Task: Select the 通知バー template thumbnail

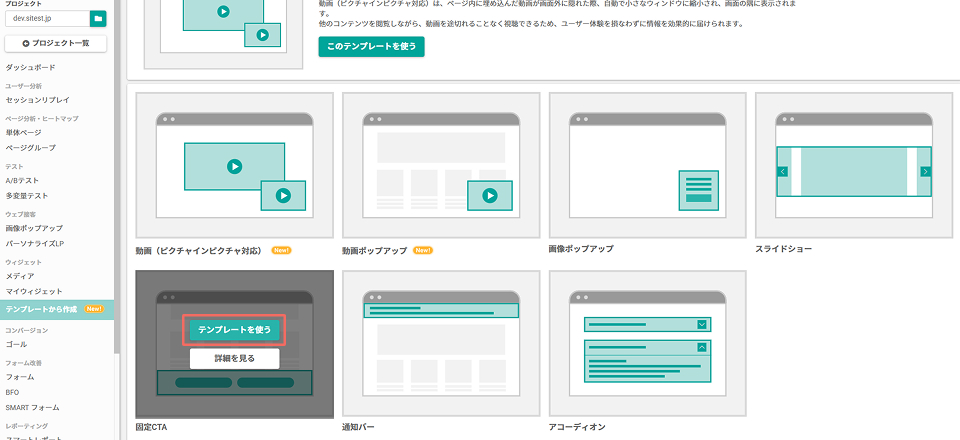Action: point(441,343)
